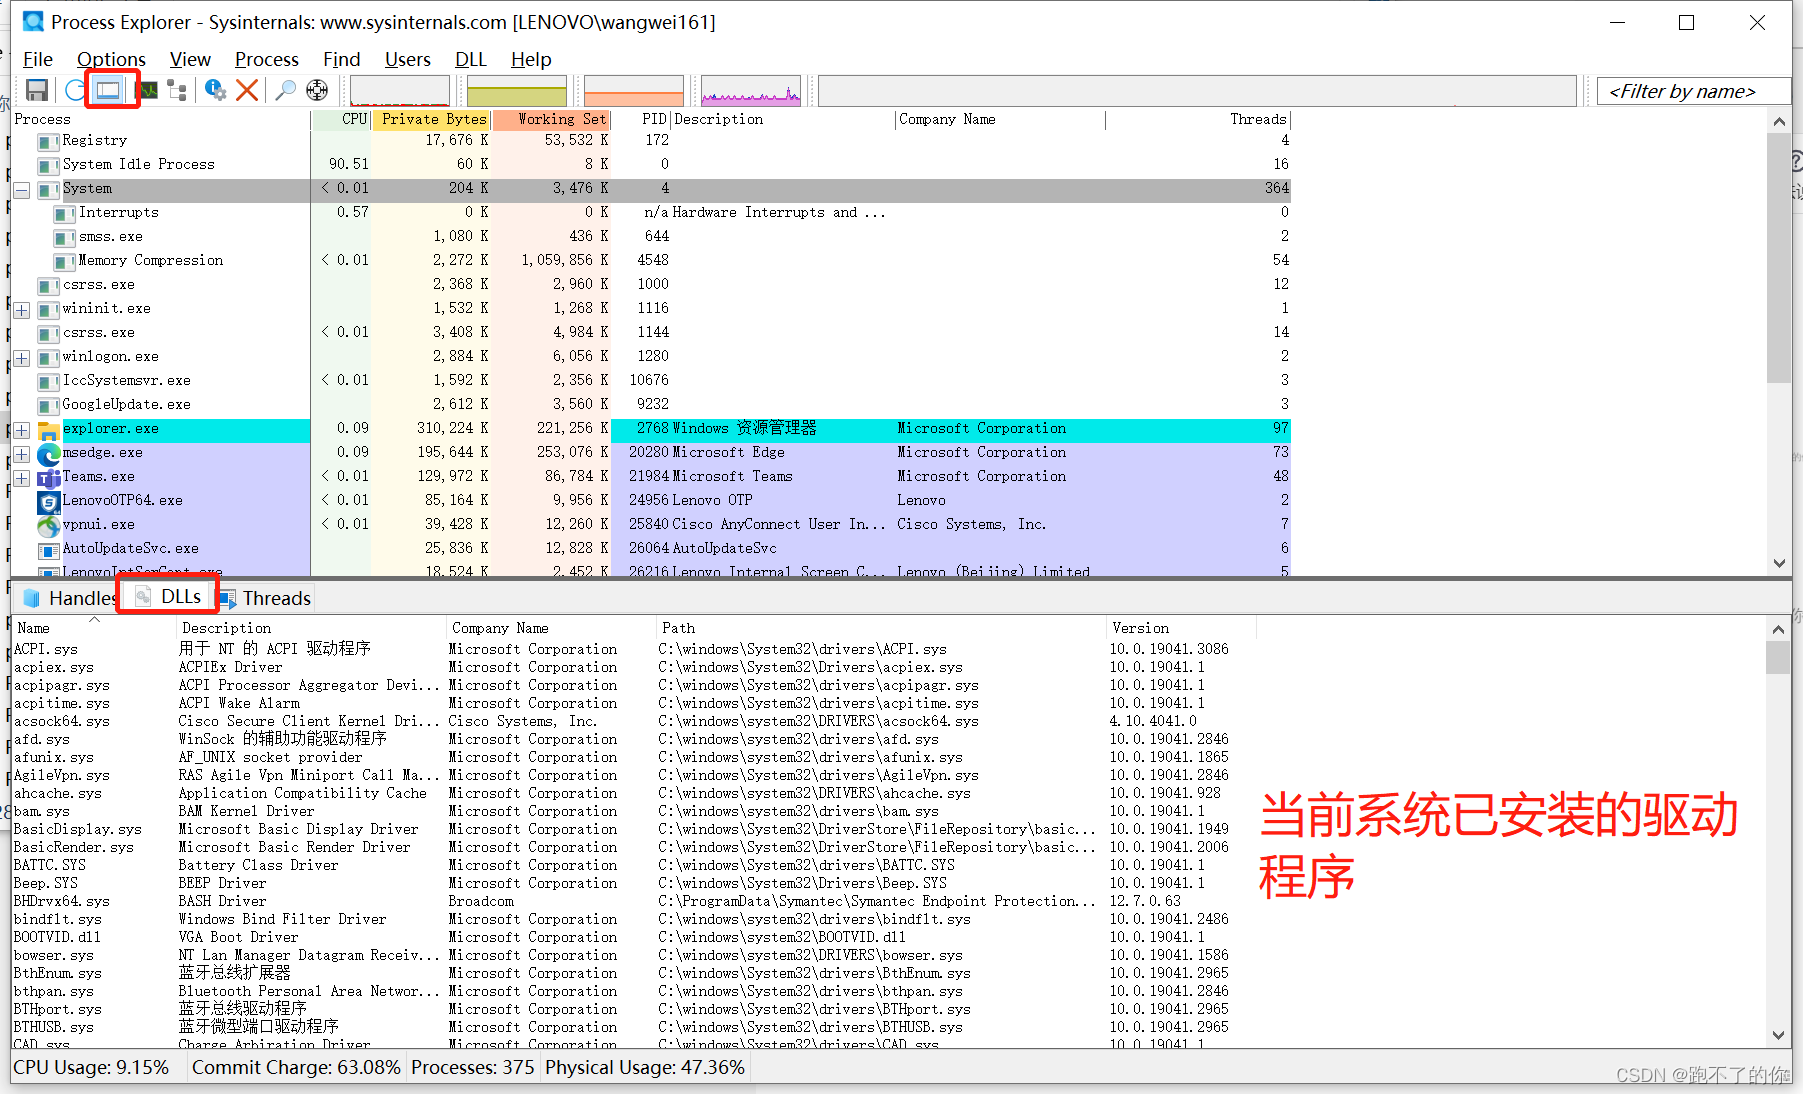The height and width of the screenshot is (1094, 1803).
Task: Sort lower pane by Version column header
Action: [1181, 628]
